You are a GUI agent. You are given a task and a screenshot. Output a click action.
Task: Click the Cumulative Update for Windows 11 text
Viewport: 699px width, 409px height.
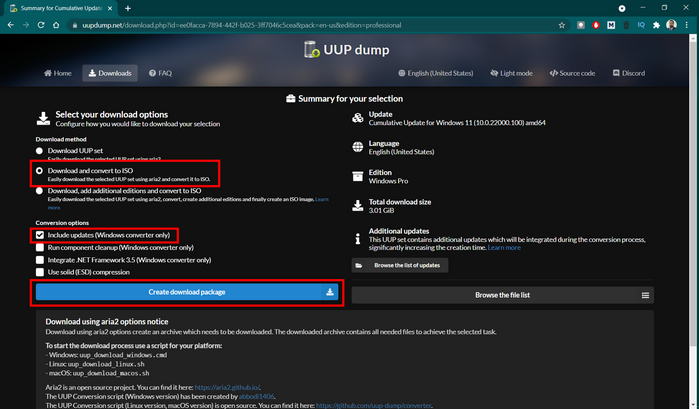[x=457, y=123]
